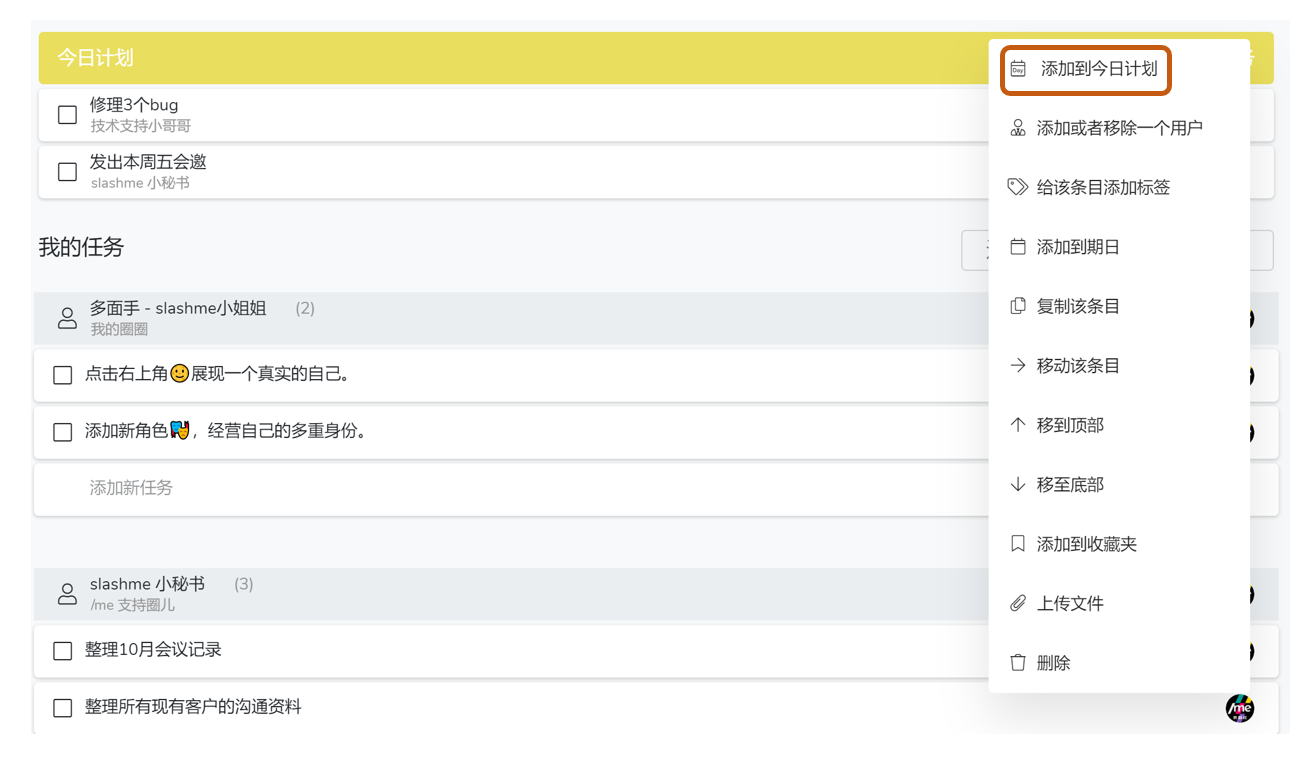Click the paperclip icon for 上传文件
1299x774 pixels.
point(1018,603)
